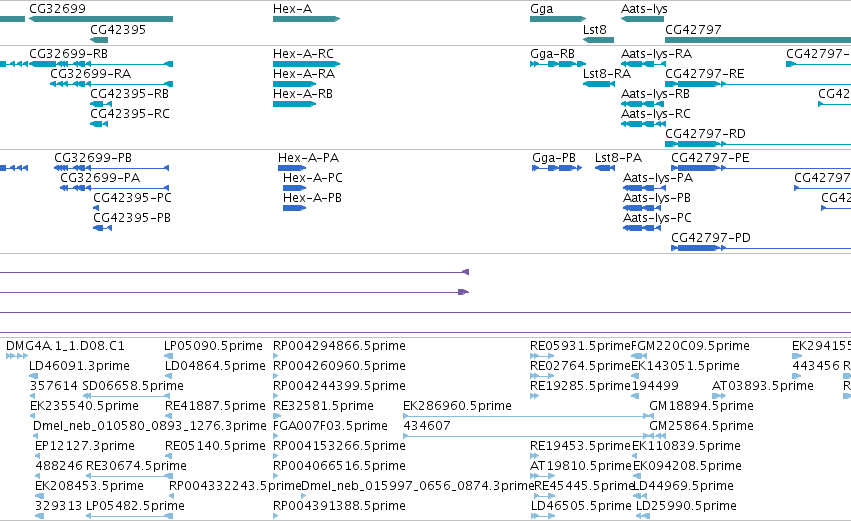The image size is (851, 521).
Task: Select CG42395-RB transcript
Action: click(x=129, y=94)
